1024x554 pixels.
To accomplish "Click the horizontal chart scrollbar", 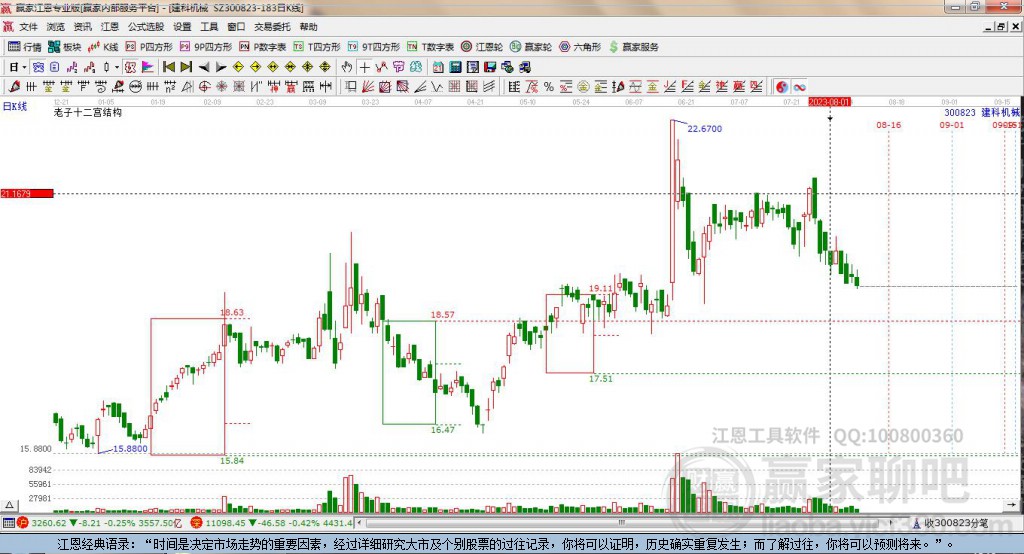I will point(620,523).
